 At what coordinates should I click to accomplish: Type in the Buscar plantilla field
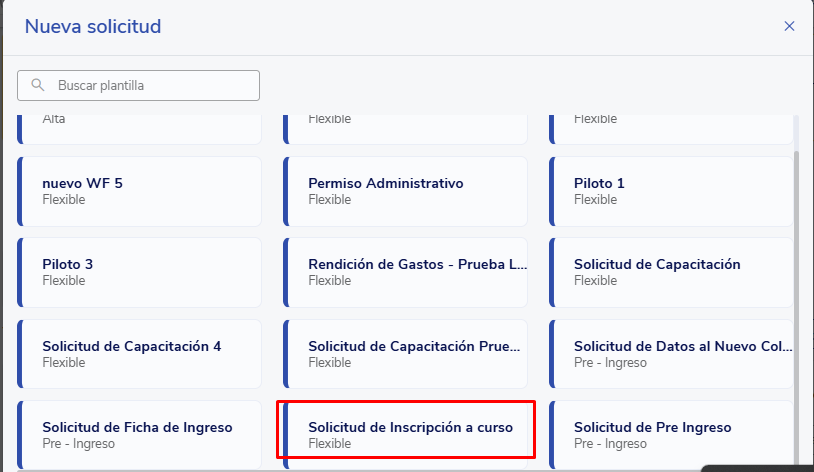[150, 86]
